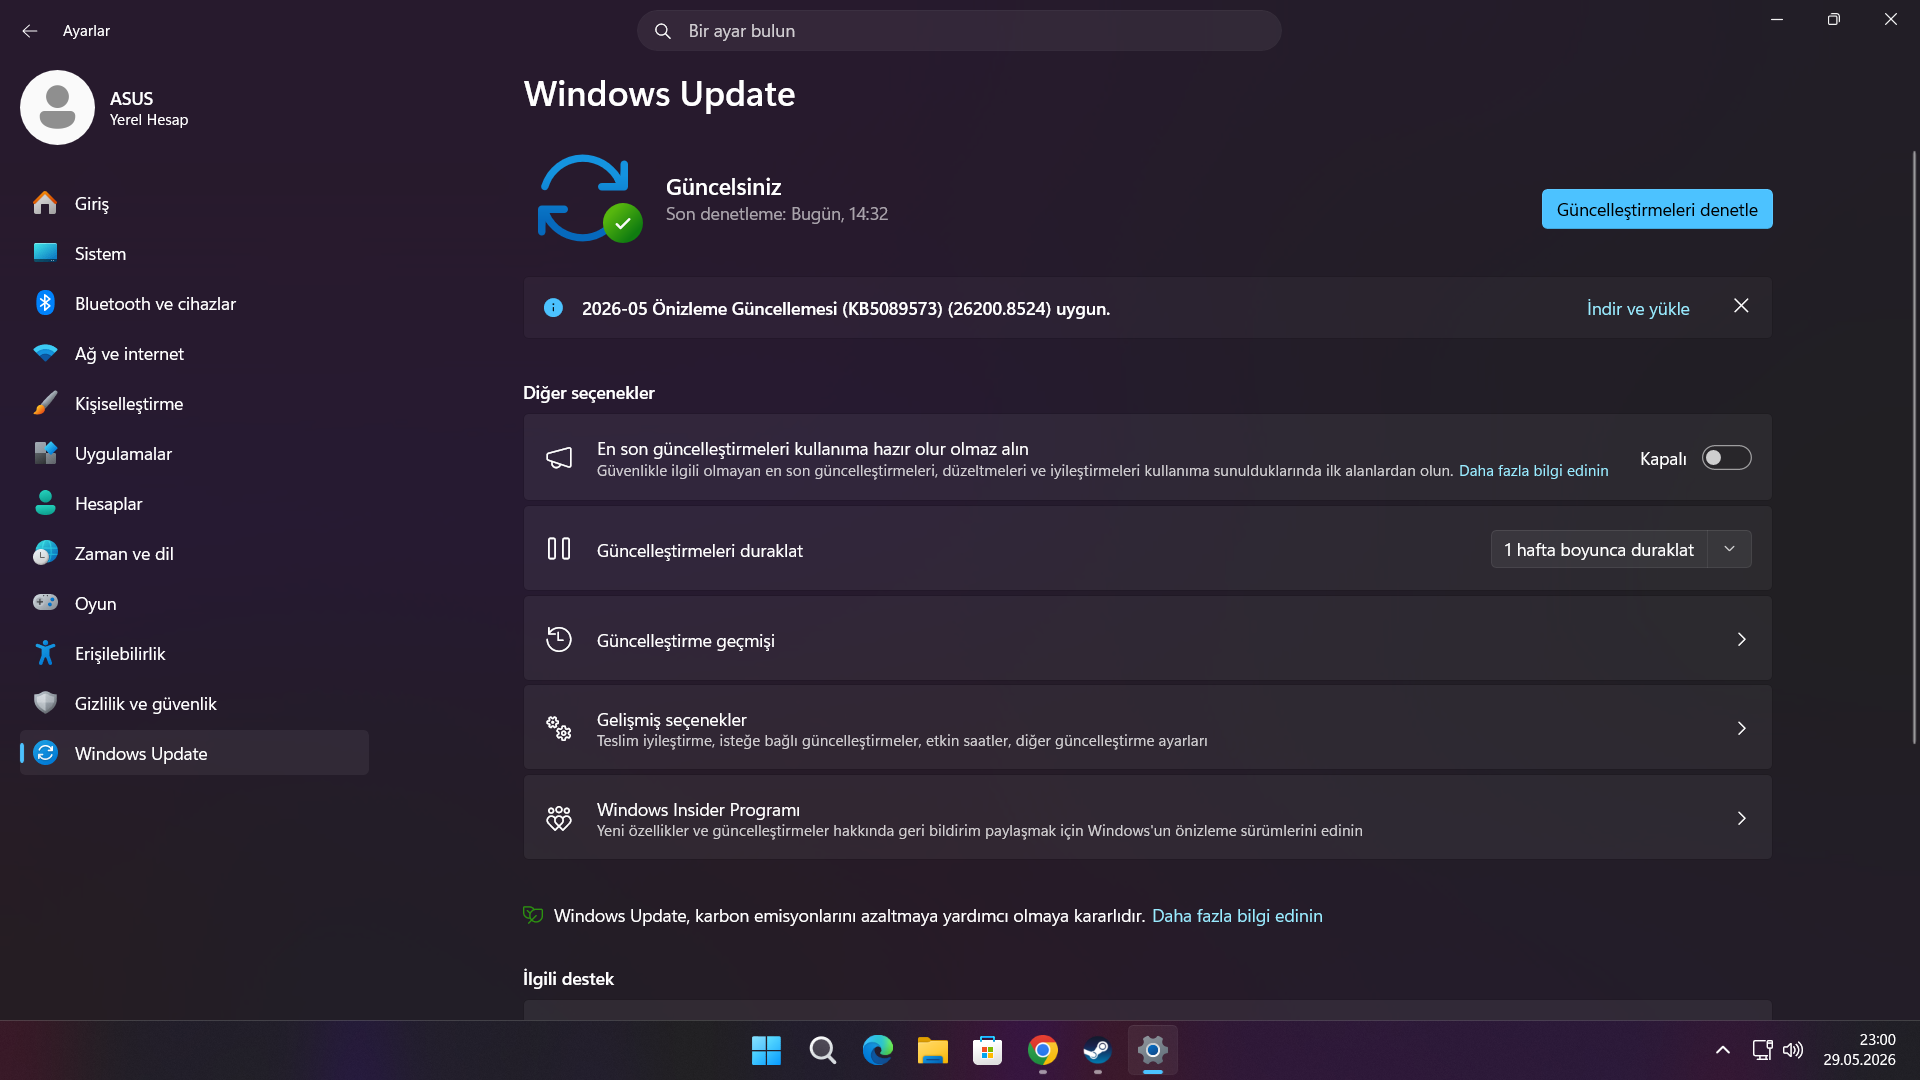This screenshot has height=1080, width=1920.
Task: Launch Google Chrome from the taskbar
Action: (1042, 1050)
